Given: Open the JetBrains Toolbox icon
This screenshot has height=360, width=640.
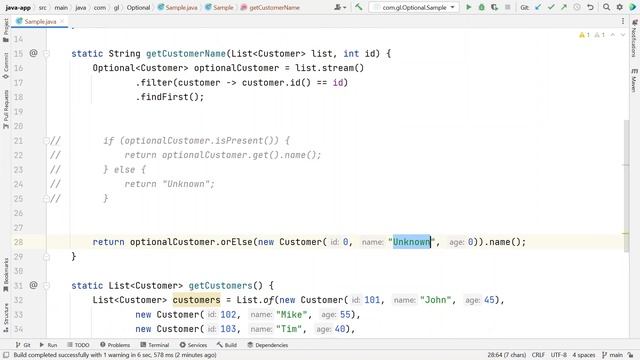Looking at the screenshot, I should 633,7.
